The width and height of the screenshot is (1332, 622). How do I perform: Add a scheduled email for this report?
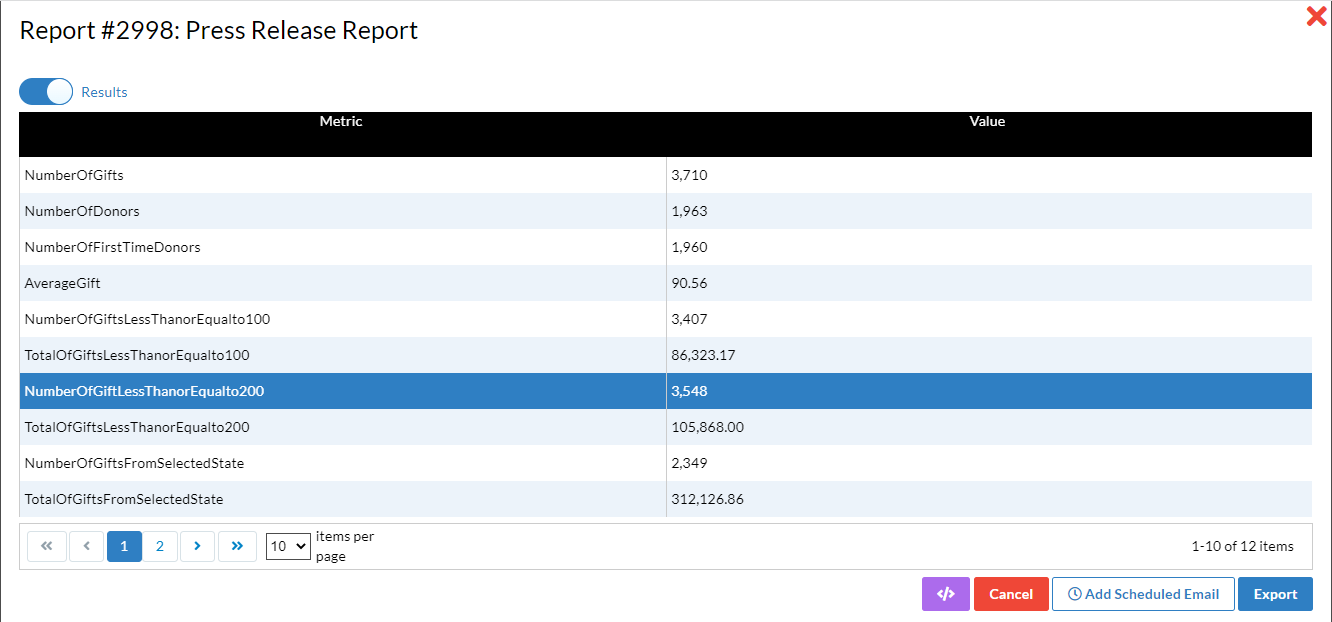pos(1143,594)
